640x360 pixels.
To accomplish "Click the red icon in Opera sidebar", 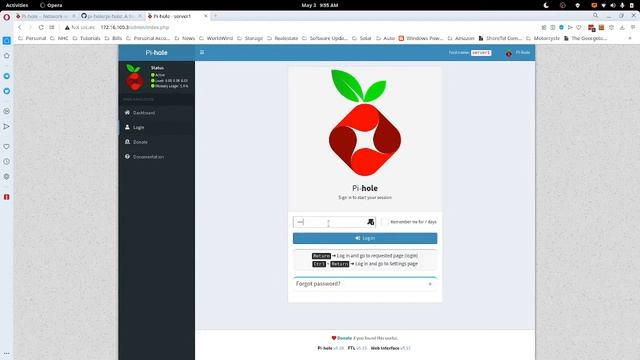I will pos(7,197).
